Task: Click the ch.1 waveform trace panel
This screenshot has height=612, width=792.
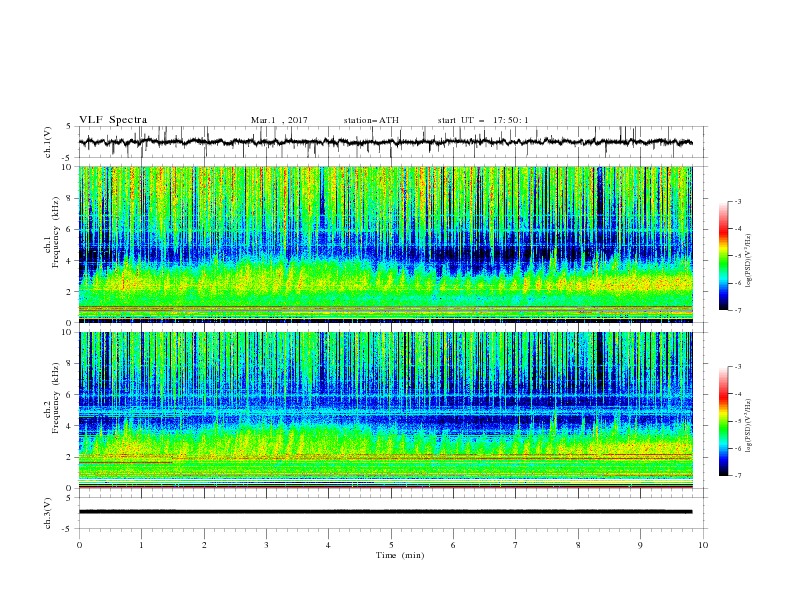Action: point(392,142)
